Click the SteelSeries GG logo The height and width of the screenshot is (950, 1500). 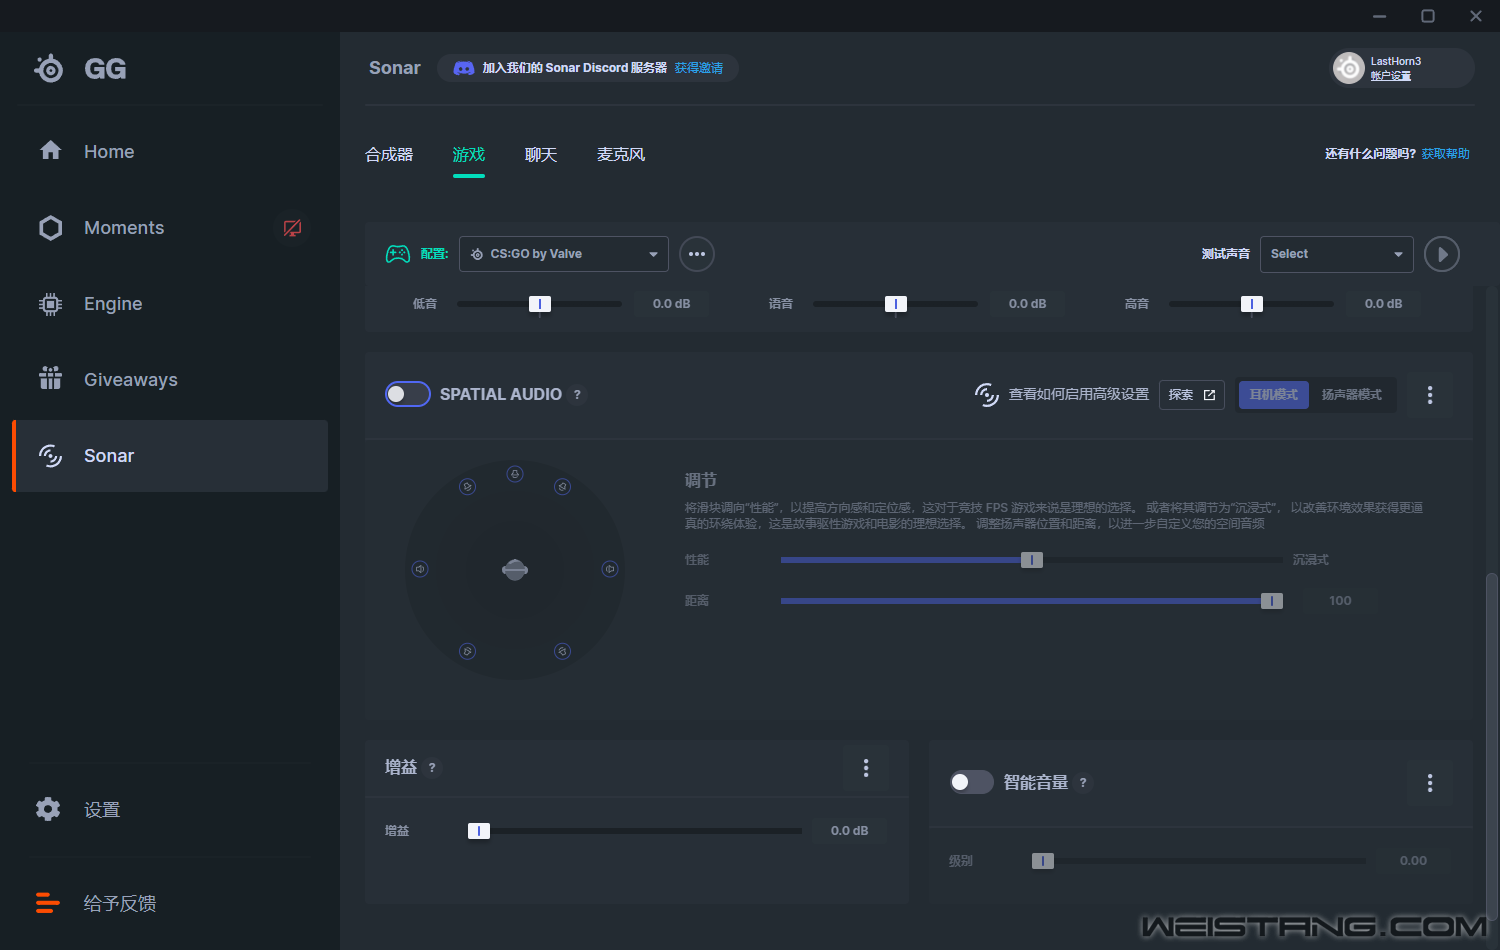click(x=80, y=68)
